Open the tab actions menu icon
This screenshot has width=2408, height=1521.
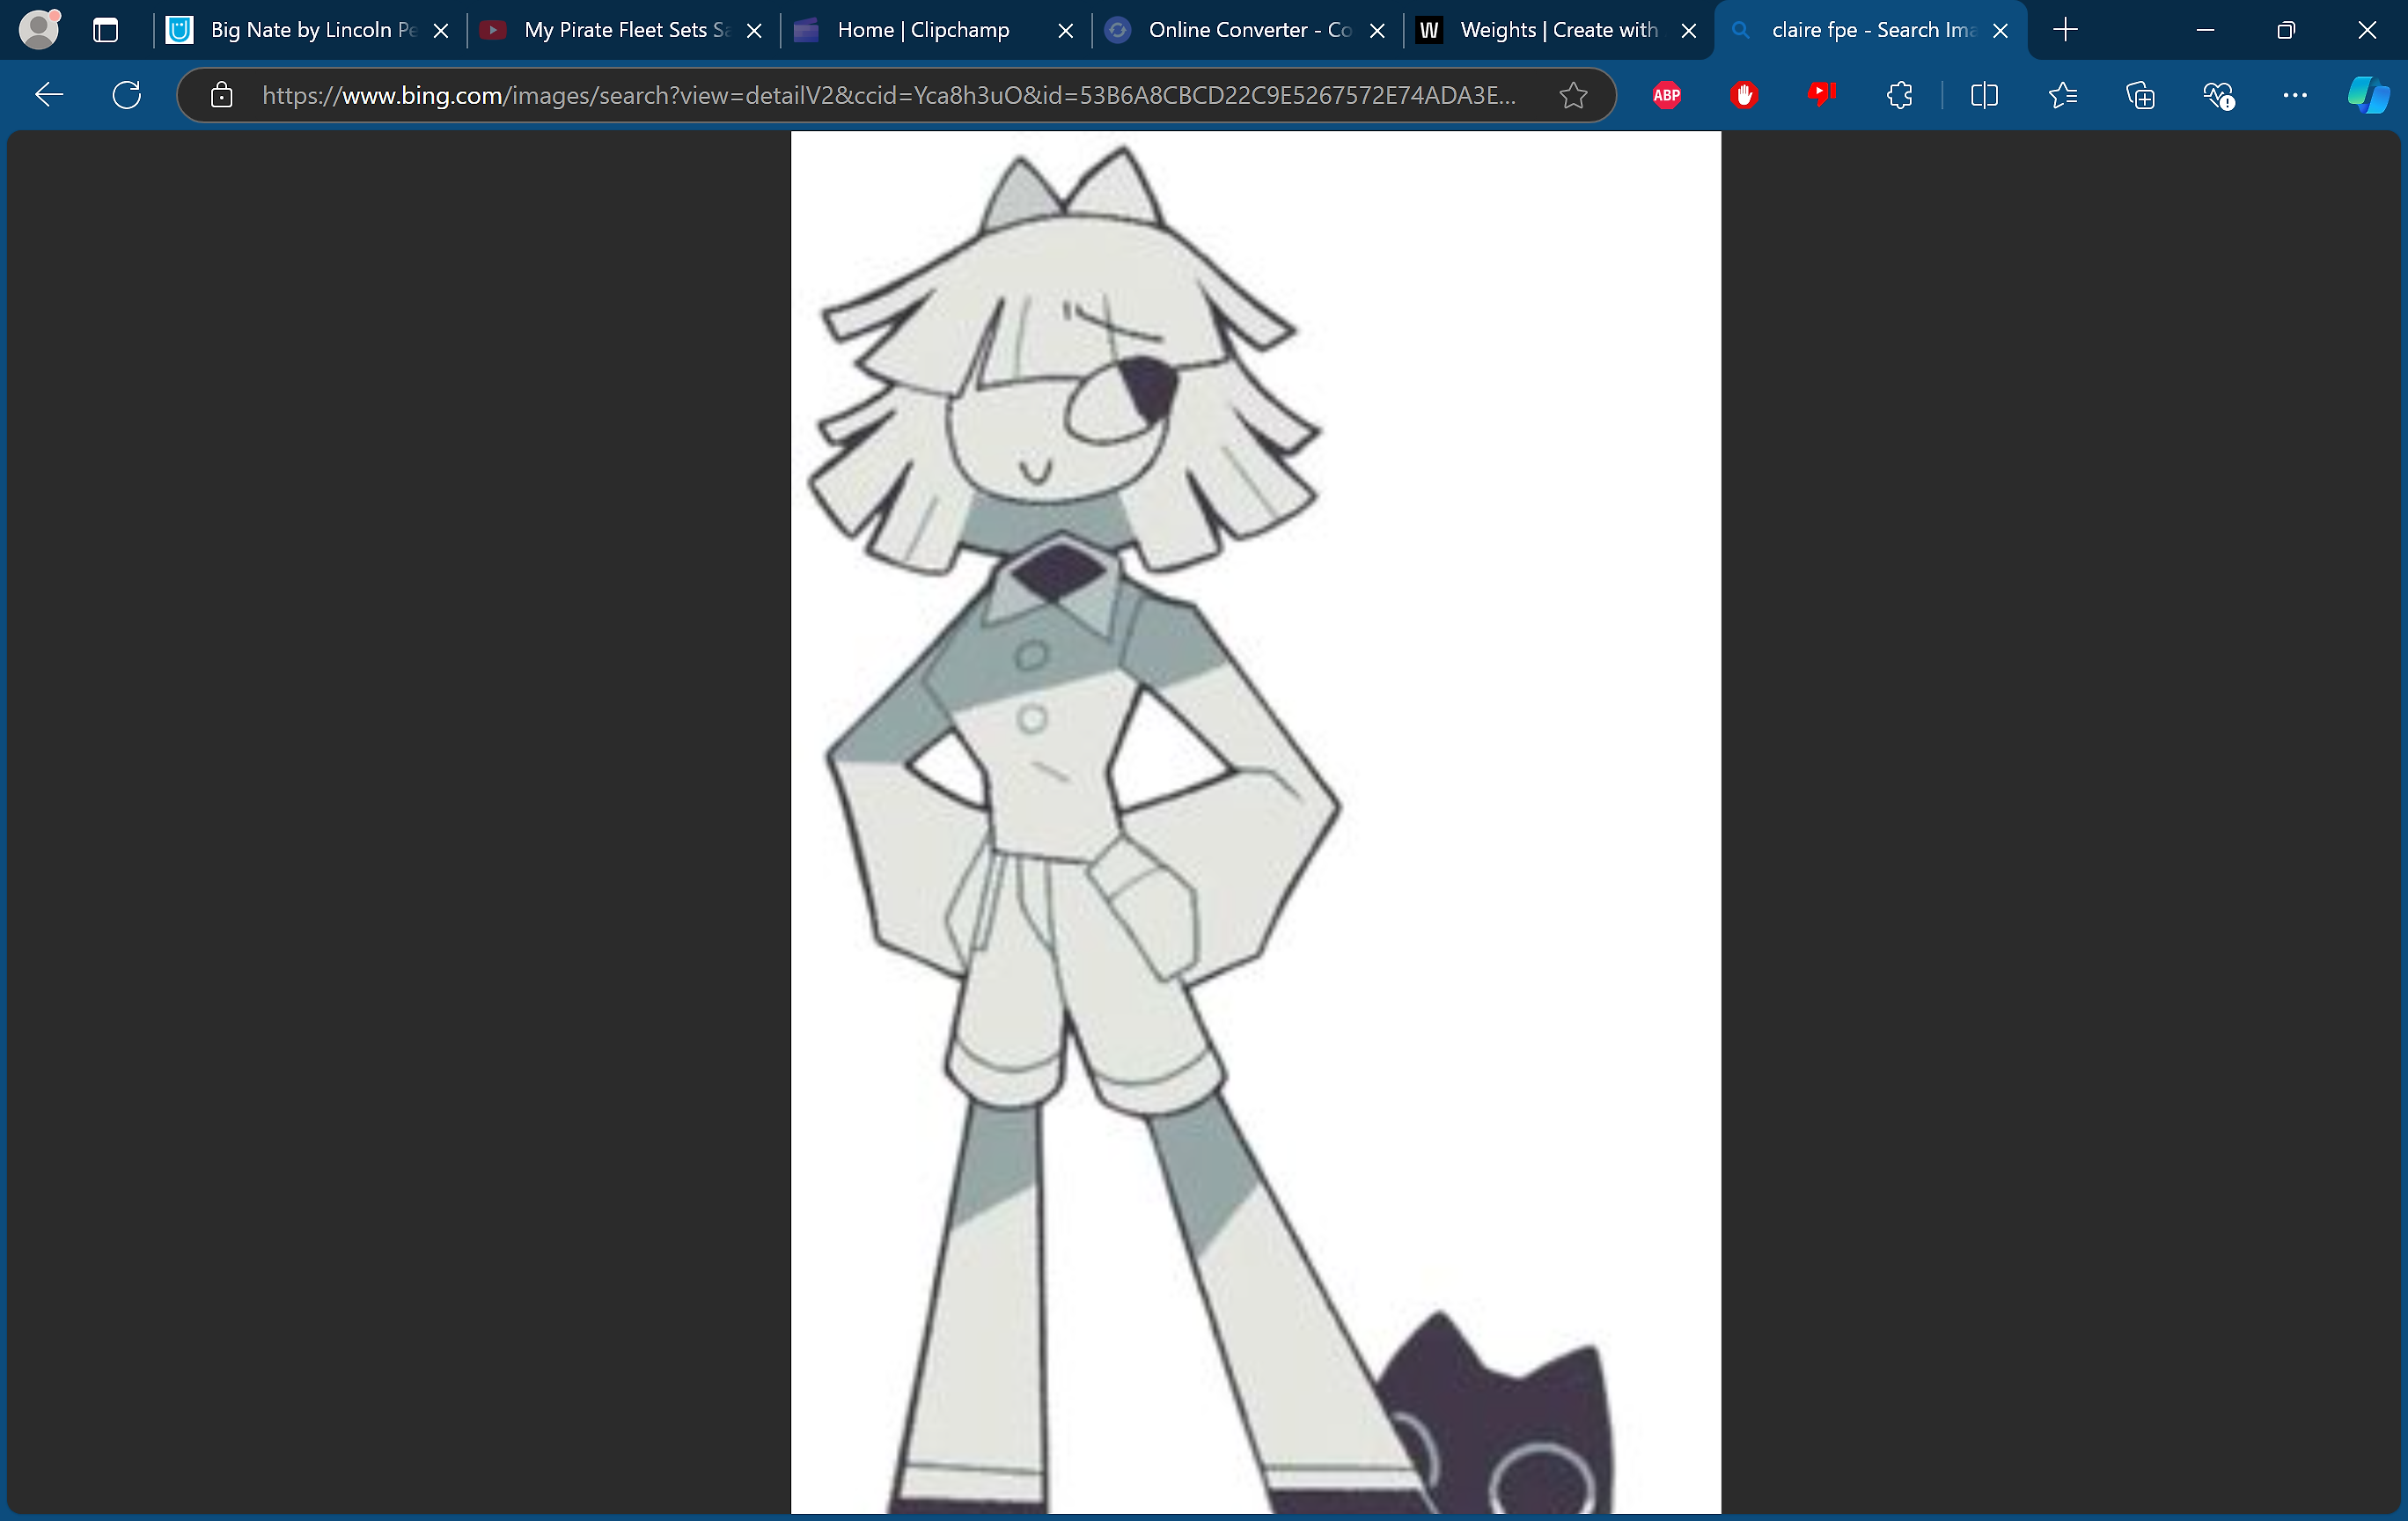pos(105,30)
